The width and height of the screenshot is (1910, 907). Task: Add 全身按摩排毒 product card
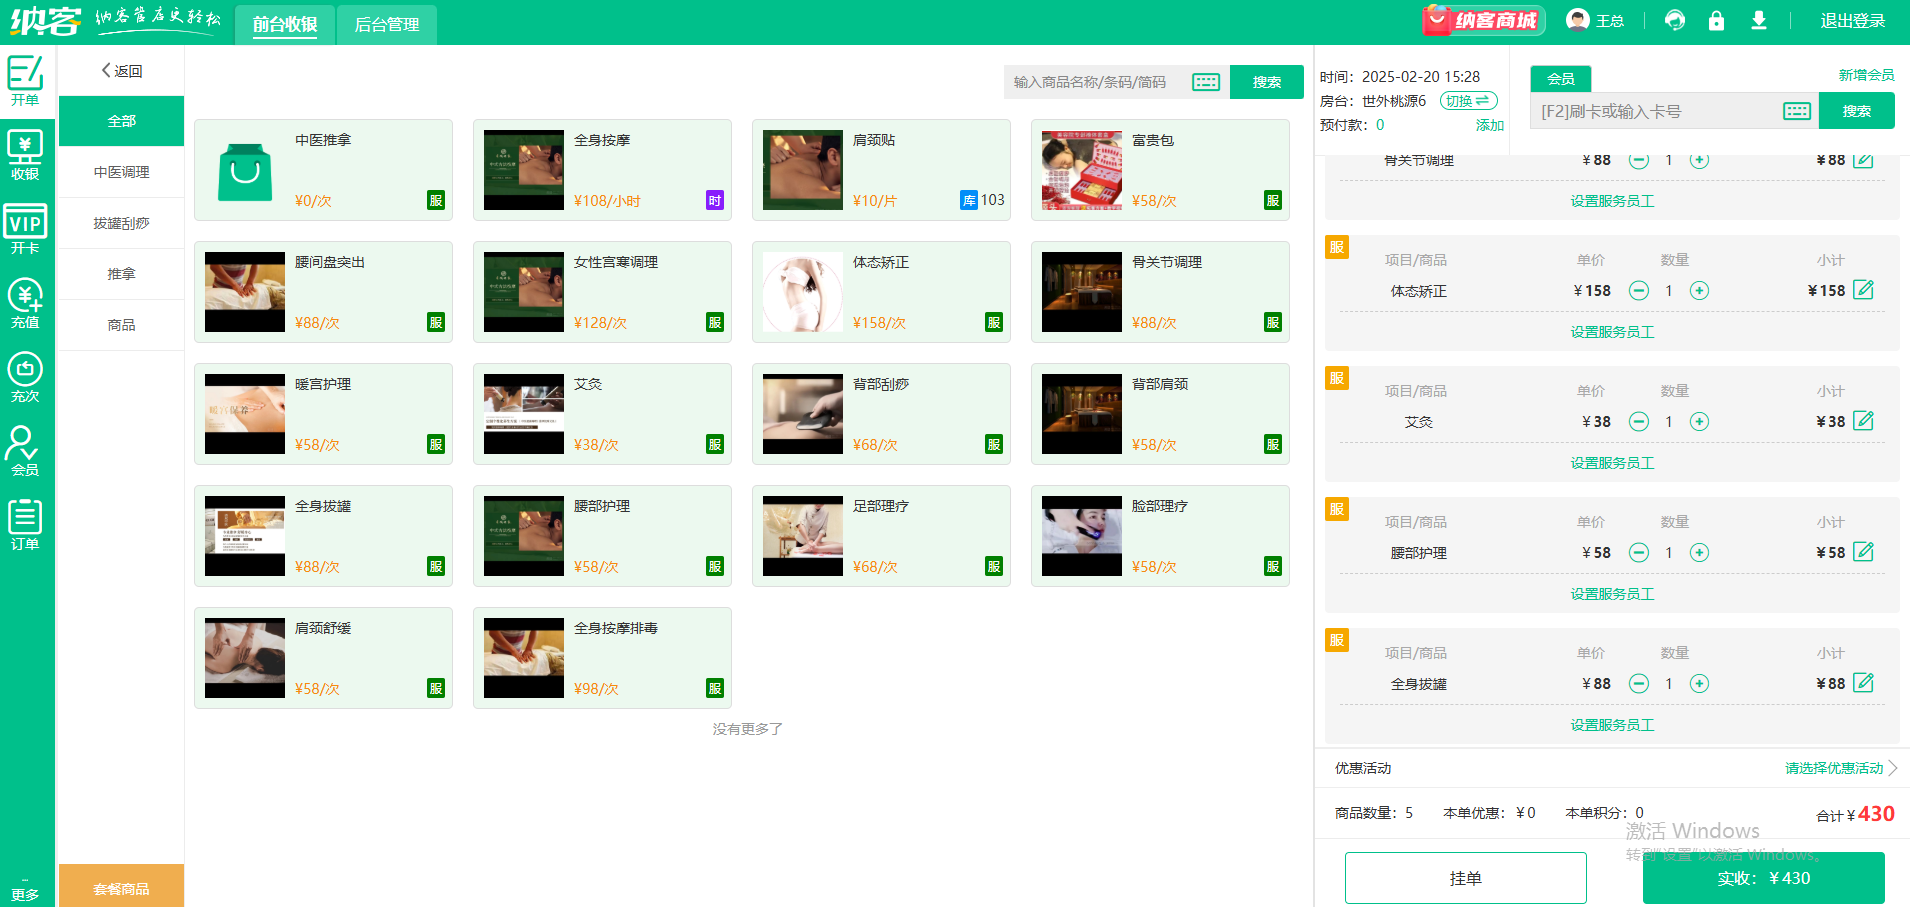coord(602,658)
